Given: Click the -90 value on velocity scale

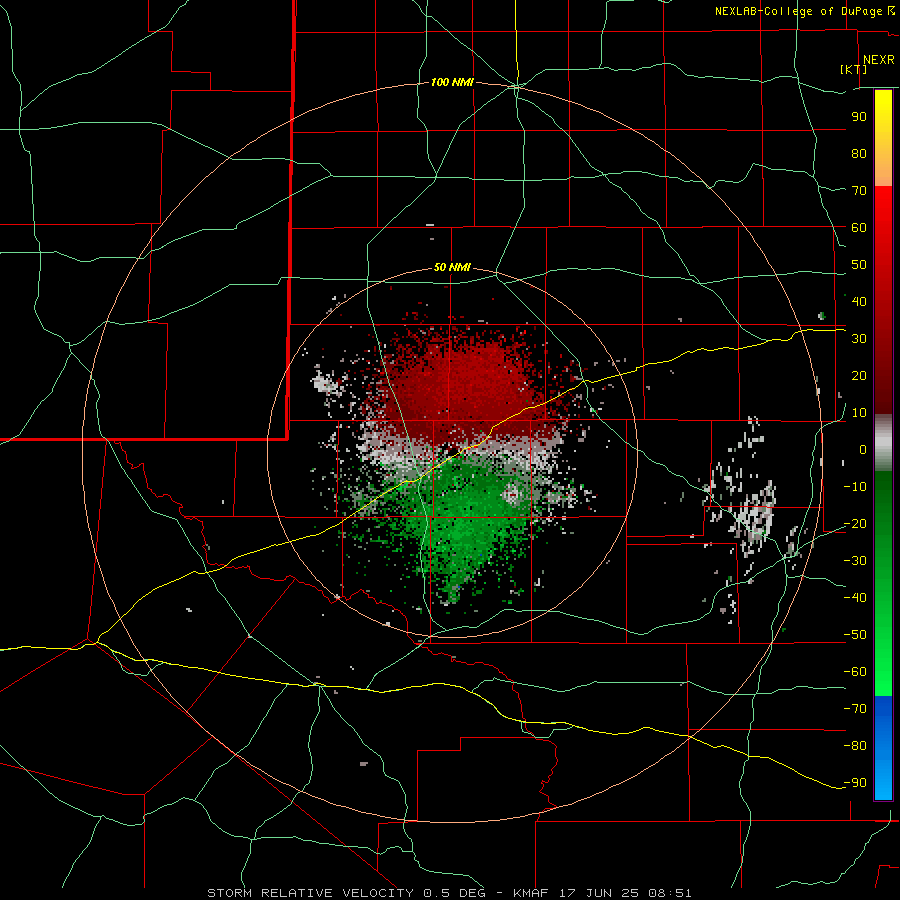Looking at the screenshot, I should [x=855, y=783].
